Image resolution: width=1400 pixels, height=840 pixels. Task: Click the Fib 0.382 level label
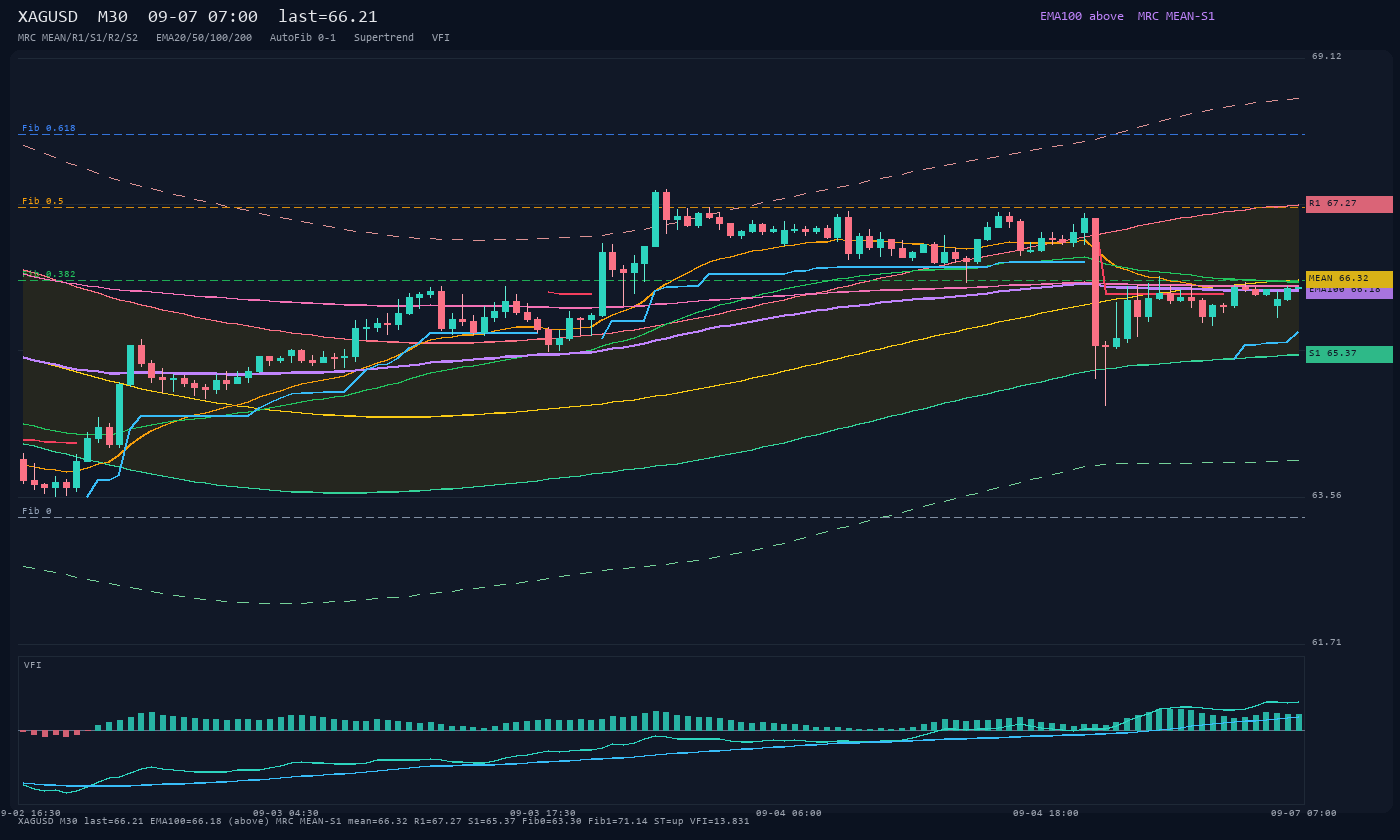click(49, 274)
